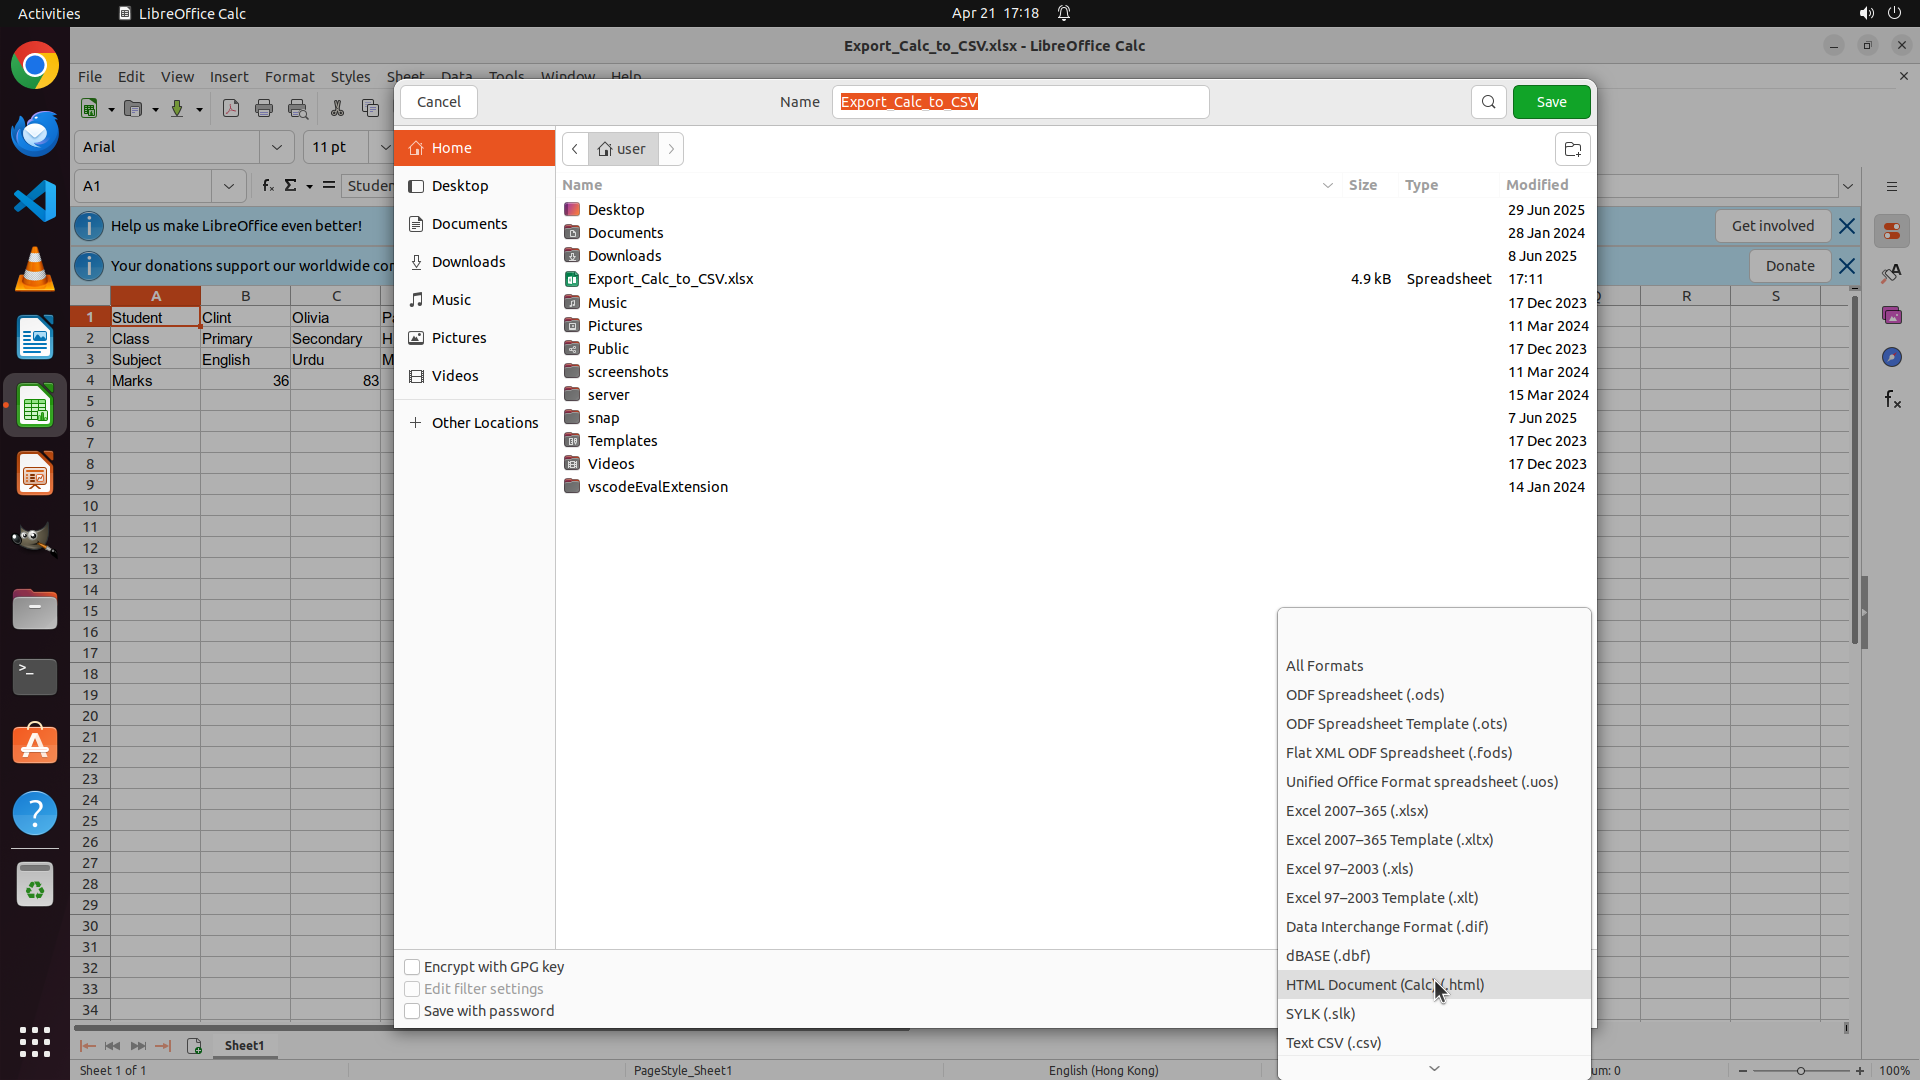Click the search icon in save dialog
Viewport: 1920px width, 1080px height.
coord(1488,102)
